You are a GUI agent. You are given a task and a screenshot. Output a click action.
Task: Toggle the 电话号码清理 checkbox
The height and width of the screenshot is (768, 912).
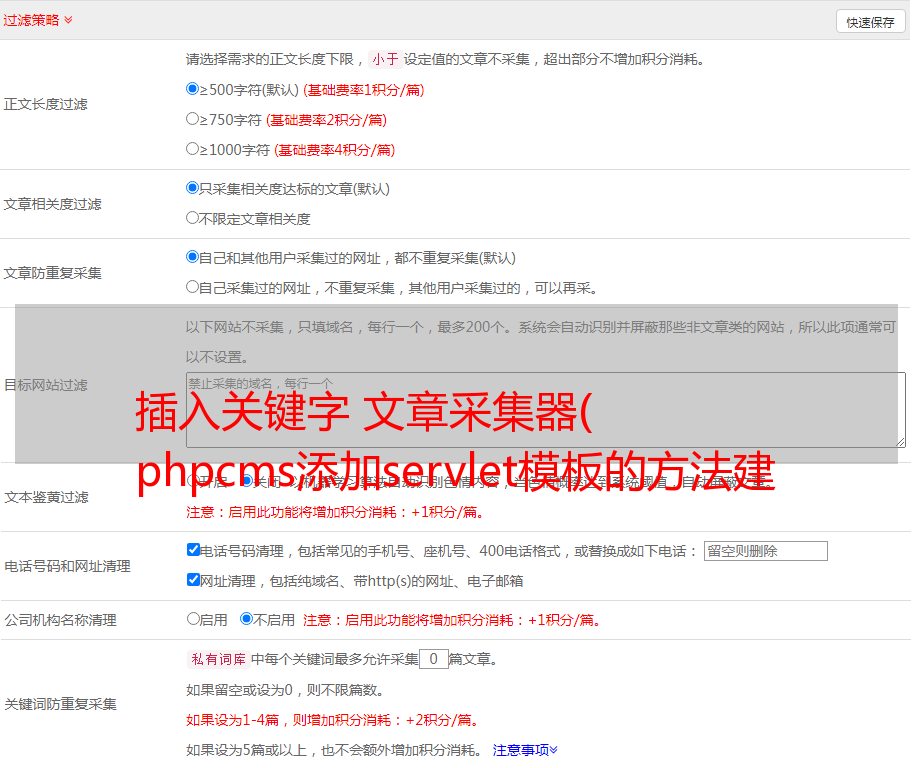pyautogui.click(x=194, y=550)
